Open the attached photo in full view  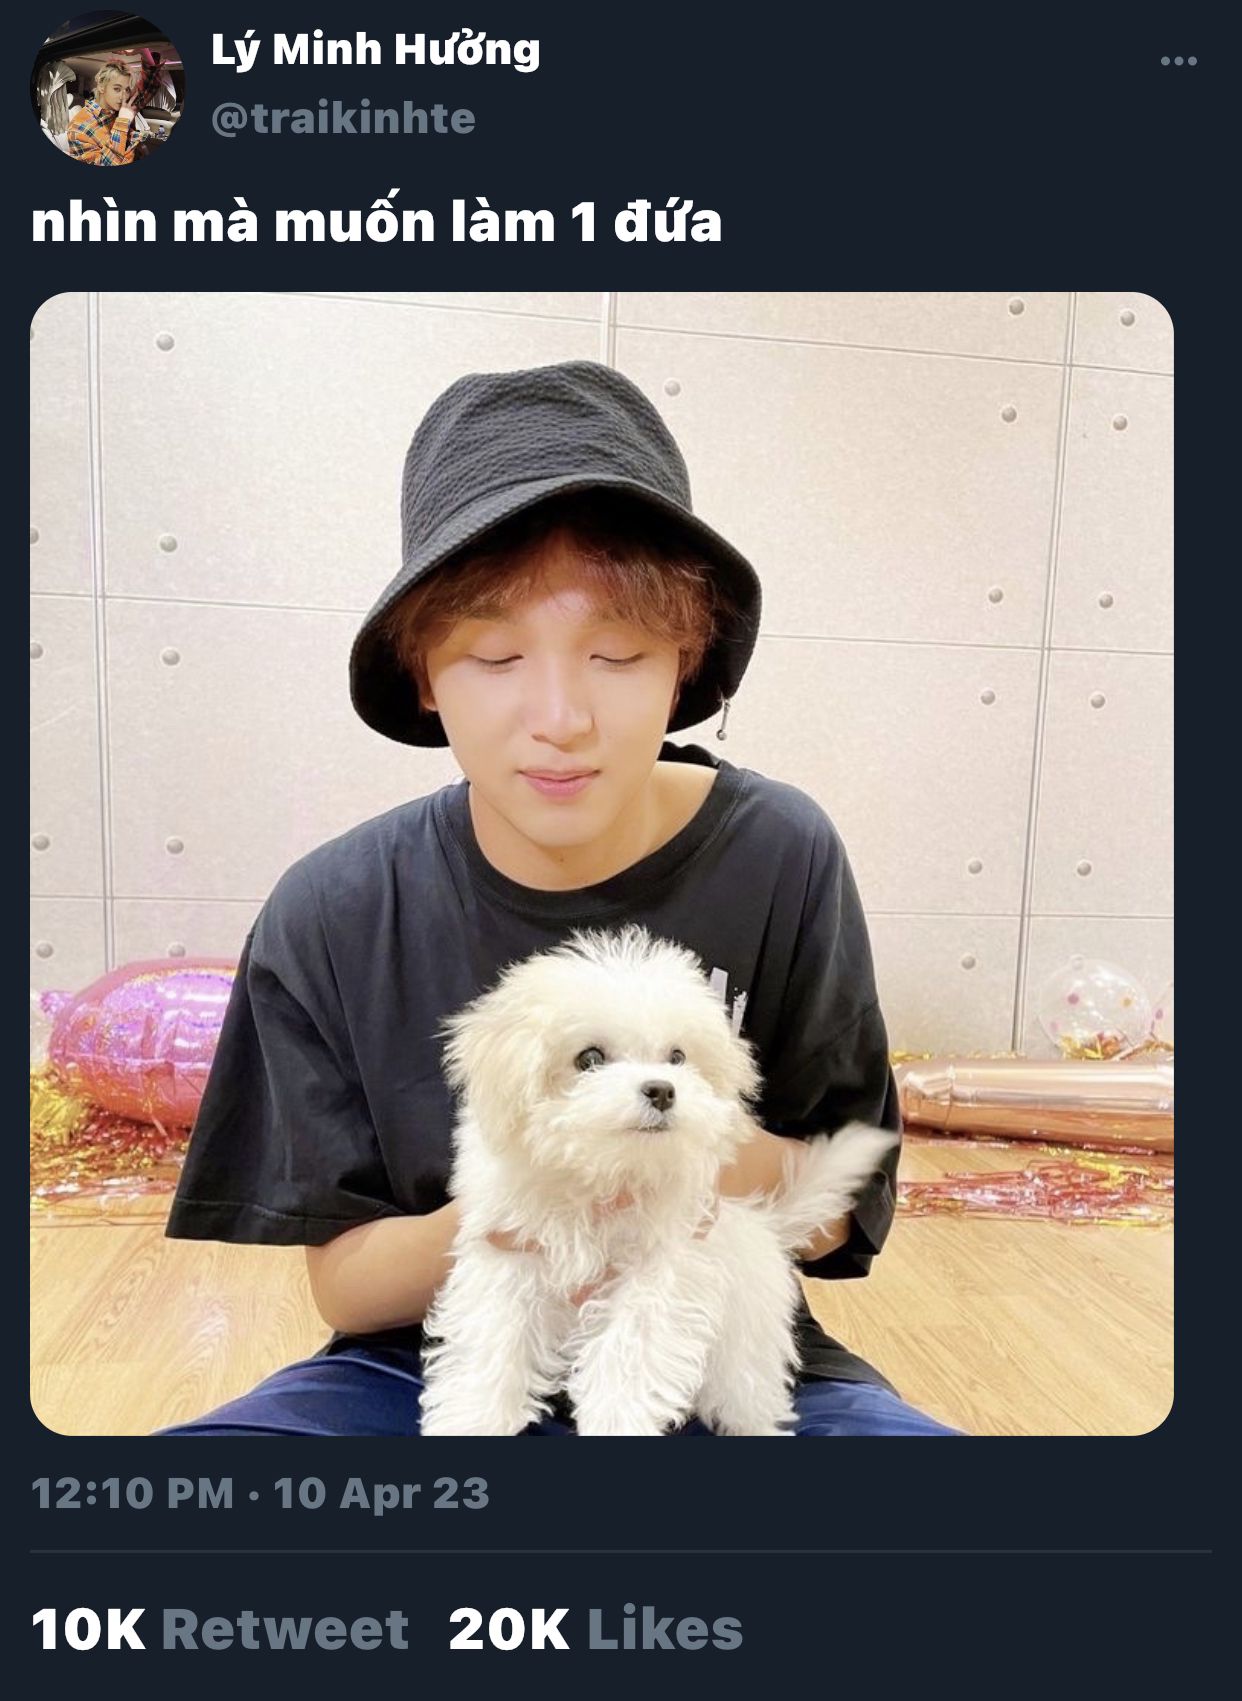[602, 864]
